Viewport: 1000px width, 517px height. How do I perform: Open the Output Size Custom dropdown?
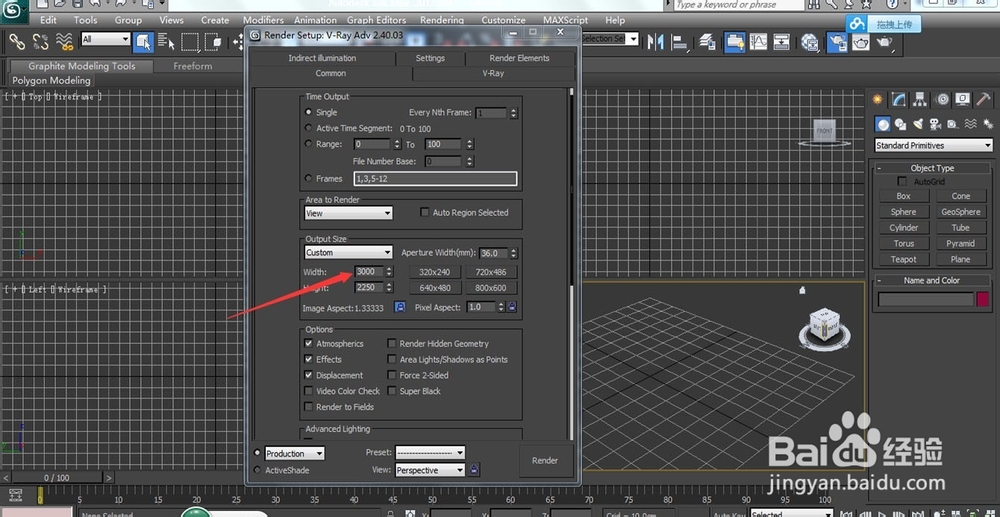tap(348, 252)
